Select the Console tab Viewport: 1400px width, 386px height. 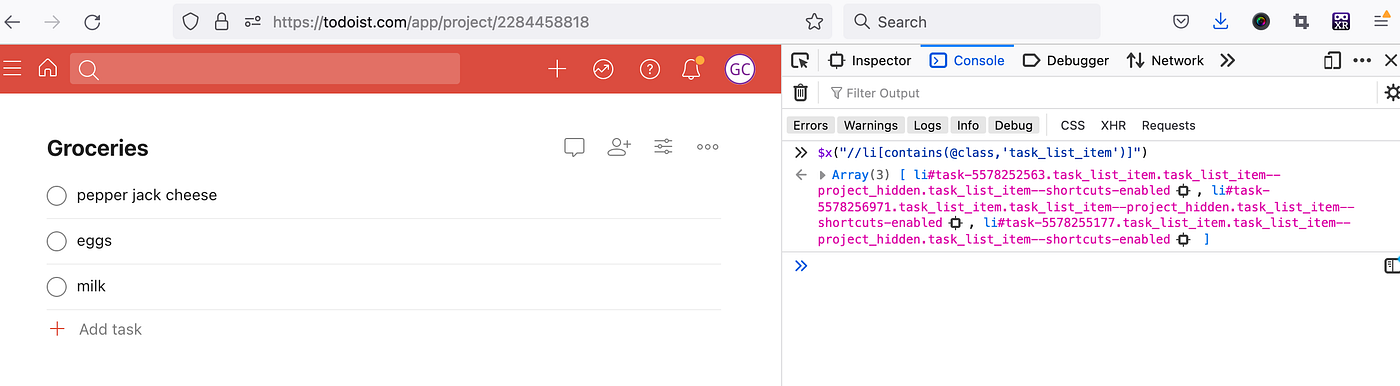click(967, 60)
